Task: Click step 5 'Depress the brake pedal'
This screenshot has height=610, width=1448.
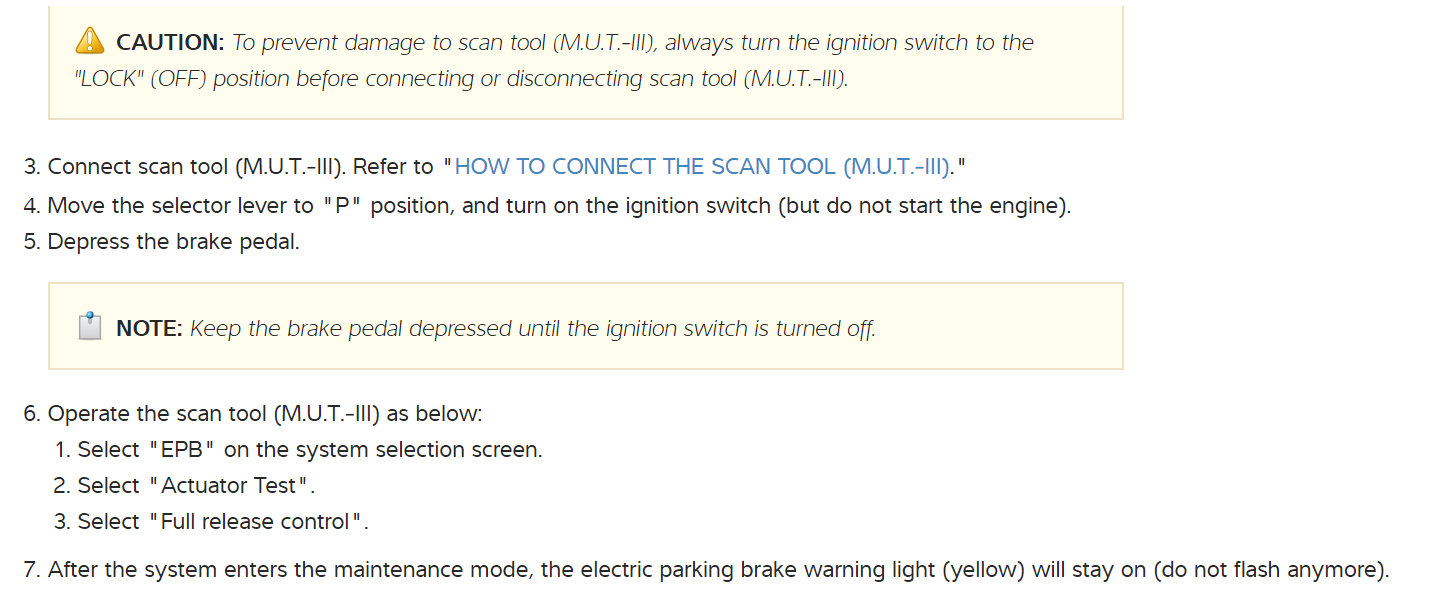Action: tap(173, 242)
